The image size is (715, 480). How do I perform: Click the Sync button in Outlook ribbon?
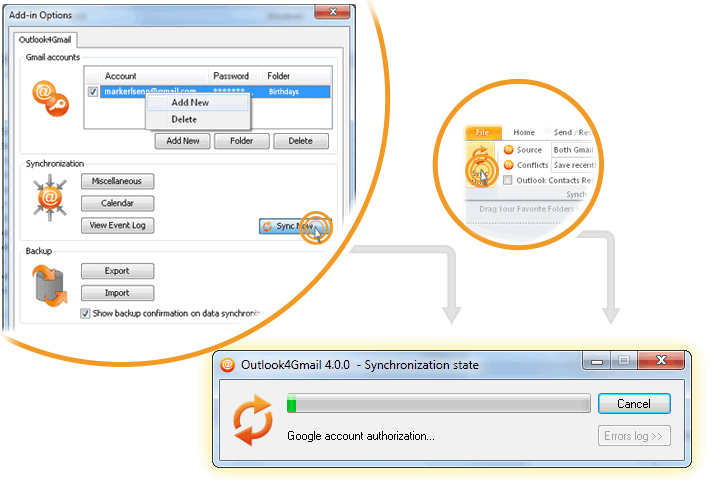click(480, 165)
